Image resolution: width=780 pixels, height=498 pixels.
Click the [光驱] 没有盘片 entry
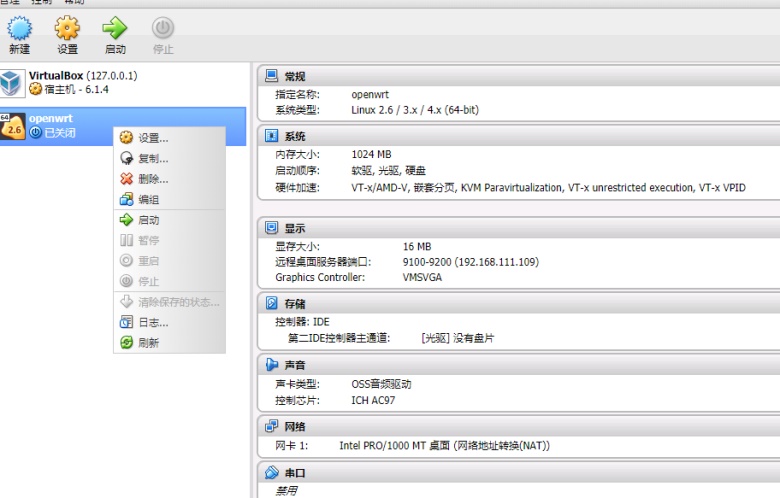[458, 338]
